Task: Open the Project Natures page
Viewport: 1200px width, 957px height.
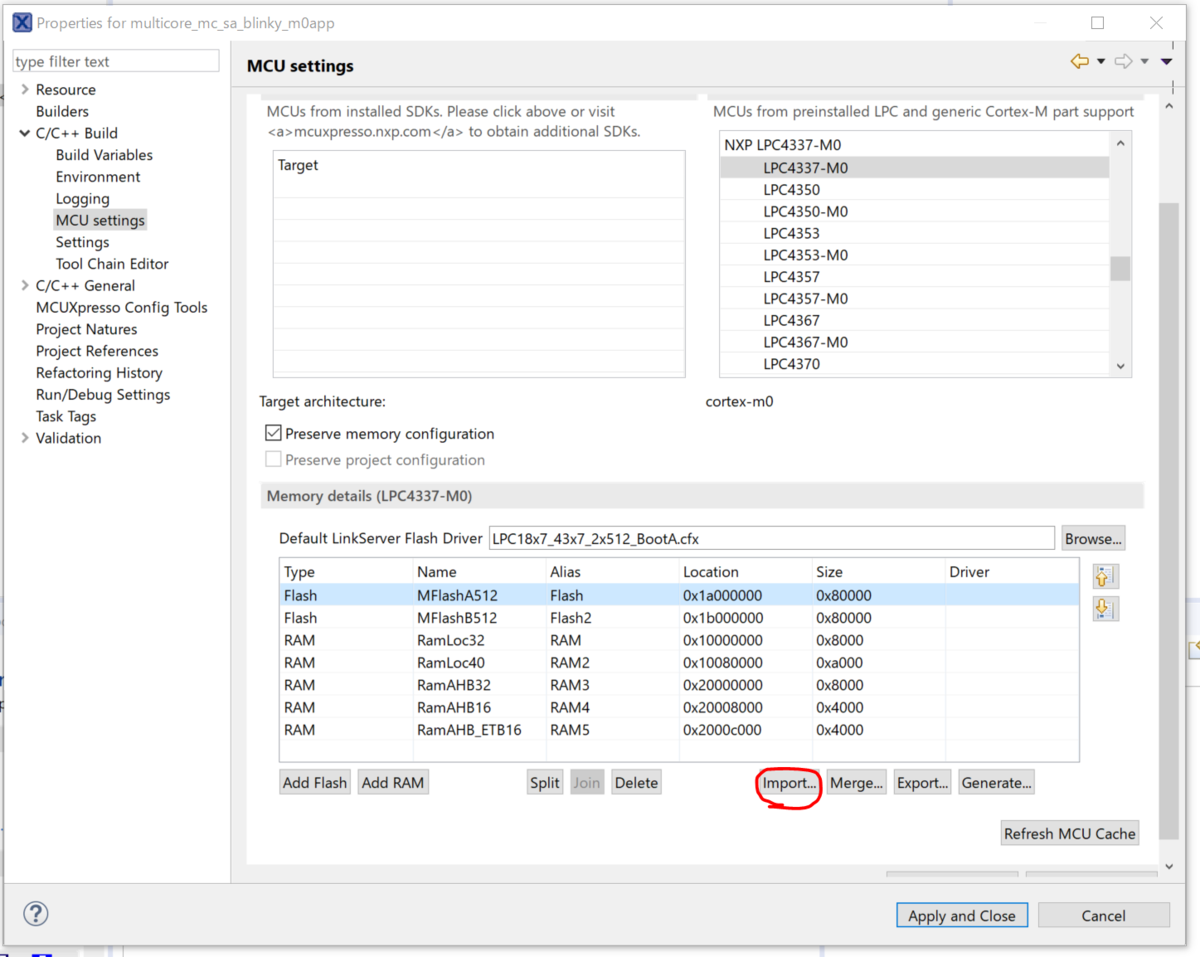Action: 86,330
